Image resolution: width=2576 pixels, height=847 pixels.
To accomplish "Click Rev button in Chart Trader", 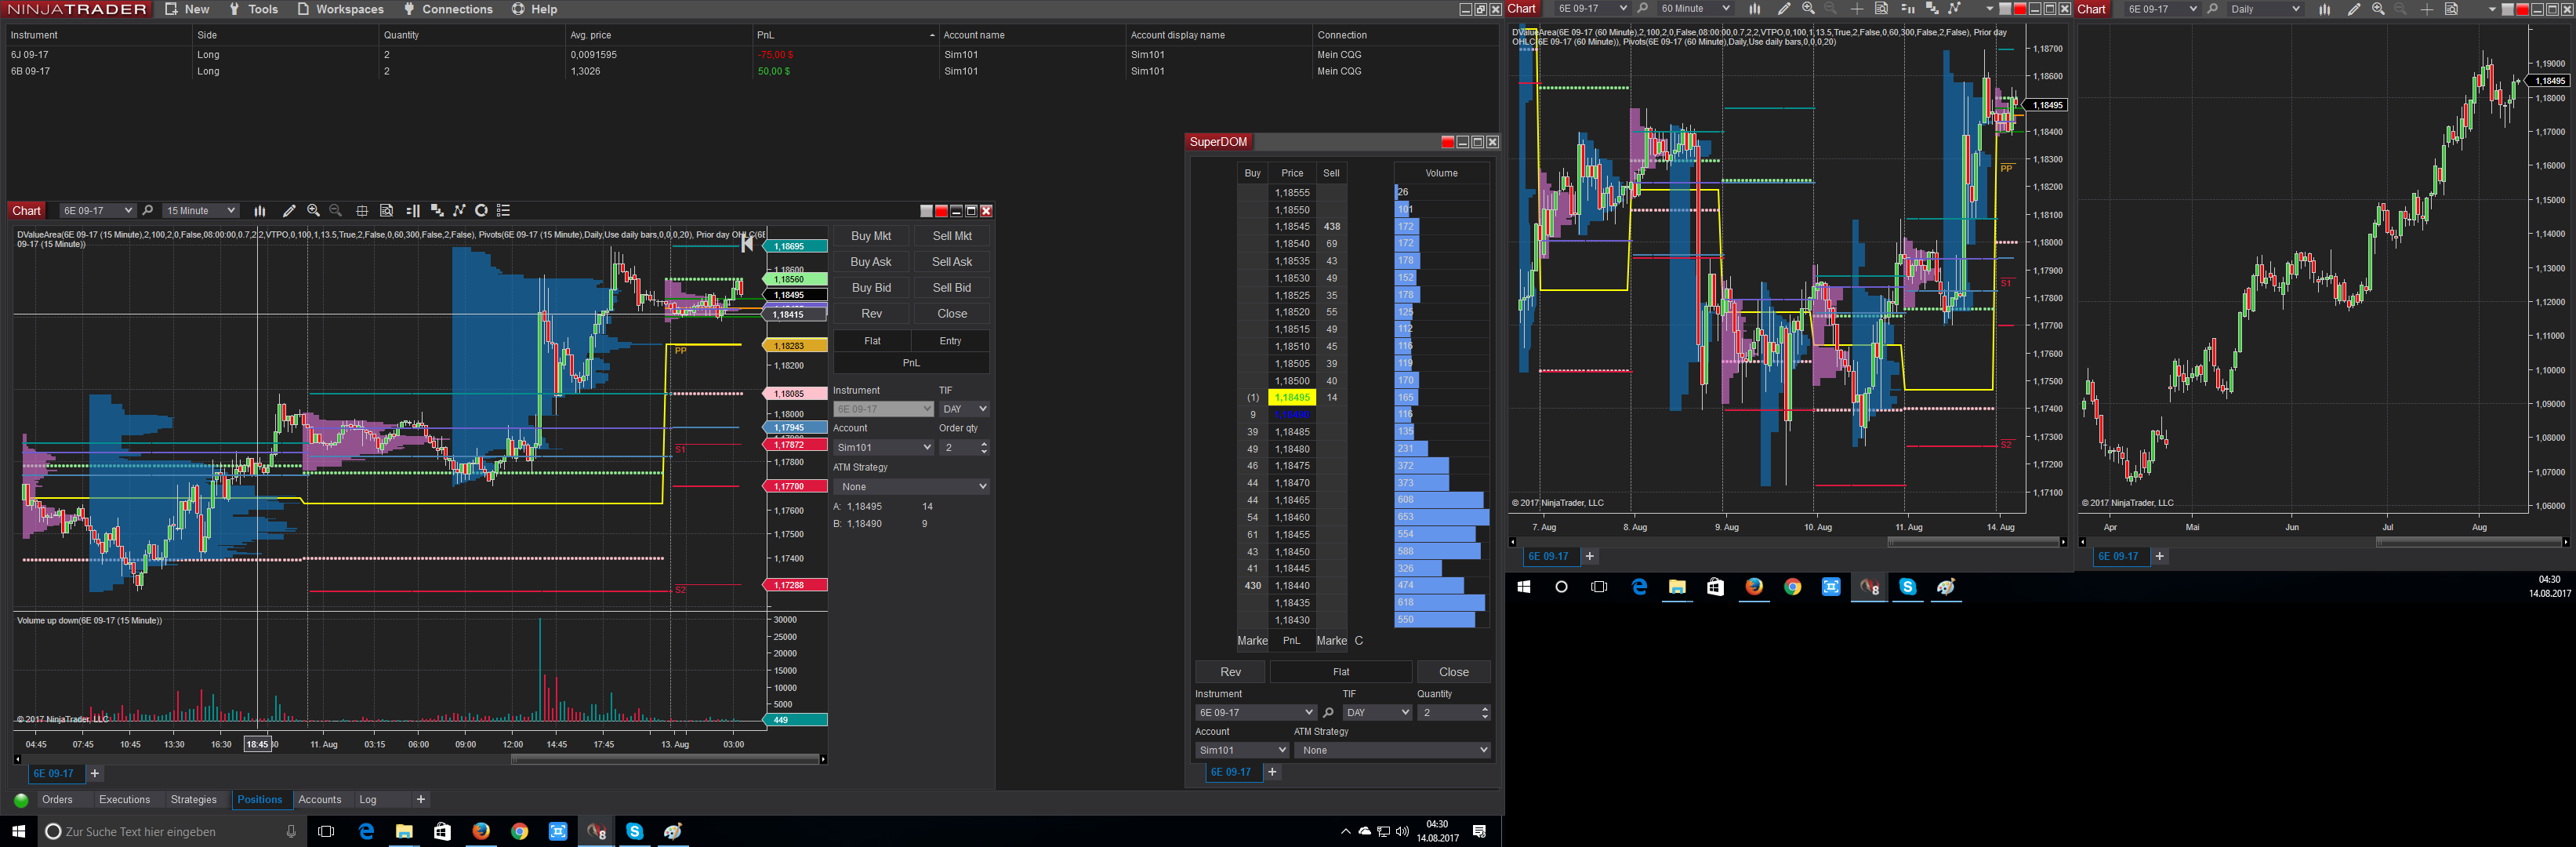I will [x=871, y=314].
